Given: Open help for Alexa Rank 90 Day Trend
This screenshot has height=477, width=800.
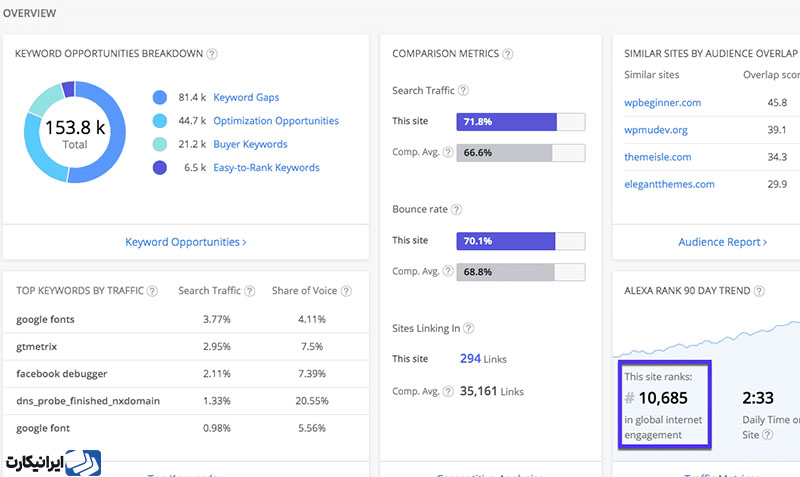Looking at the screenshot, I should [759, 291].
